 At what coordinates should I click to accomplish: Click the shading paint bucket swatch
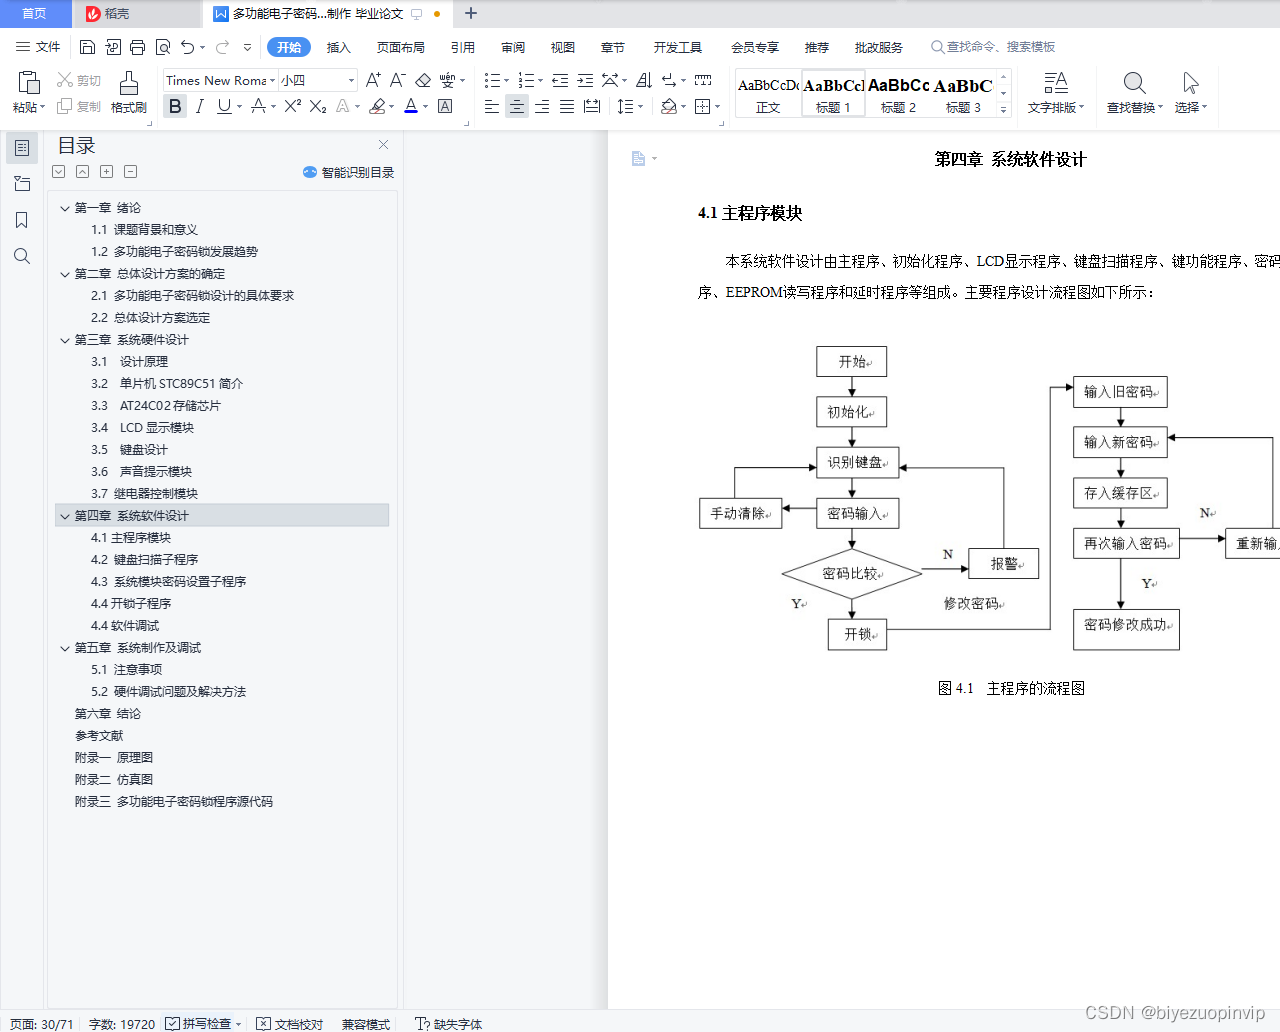tap(669, 106)
